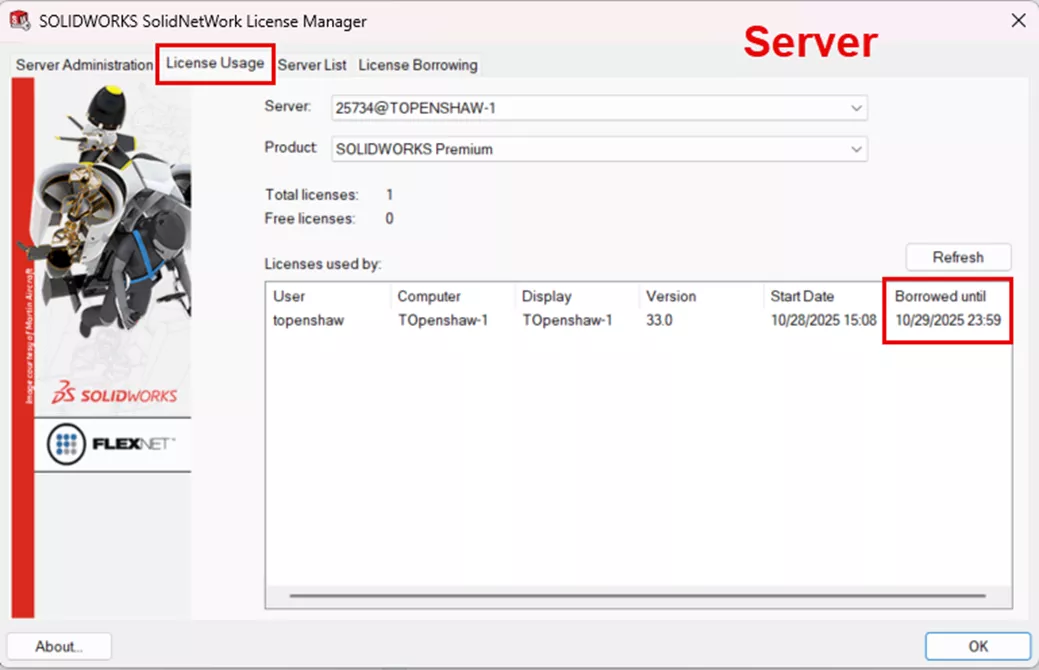Click the SolidNetWork License Manager title bar icon

click(17, 20)
